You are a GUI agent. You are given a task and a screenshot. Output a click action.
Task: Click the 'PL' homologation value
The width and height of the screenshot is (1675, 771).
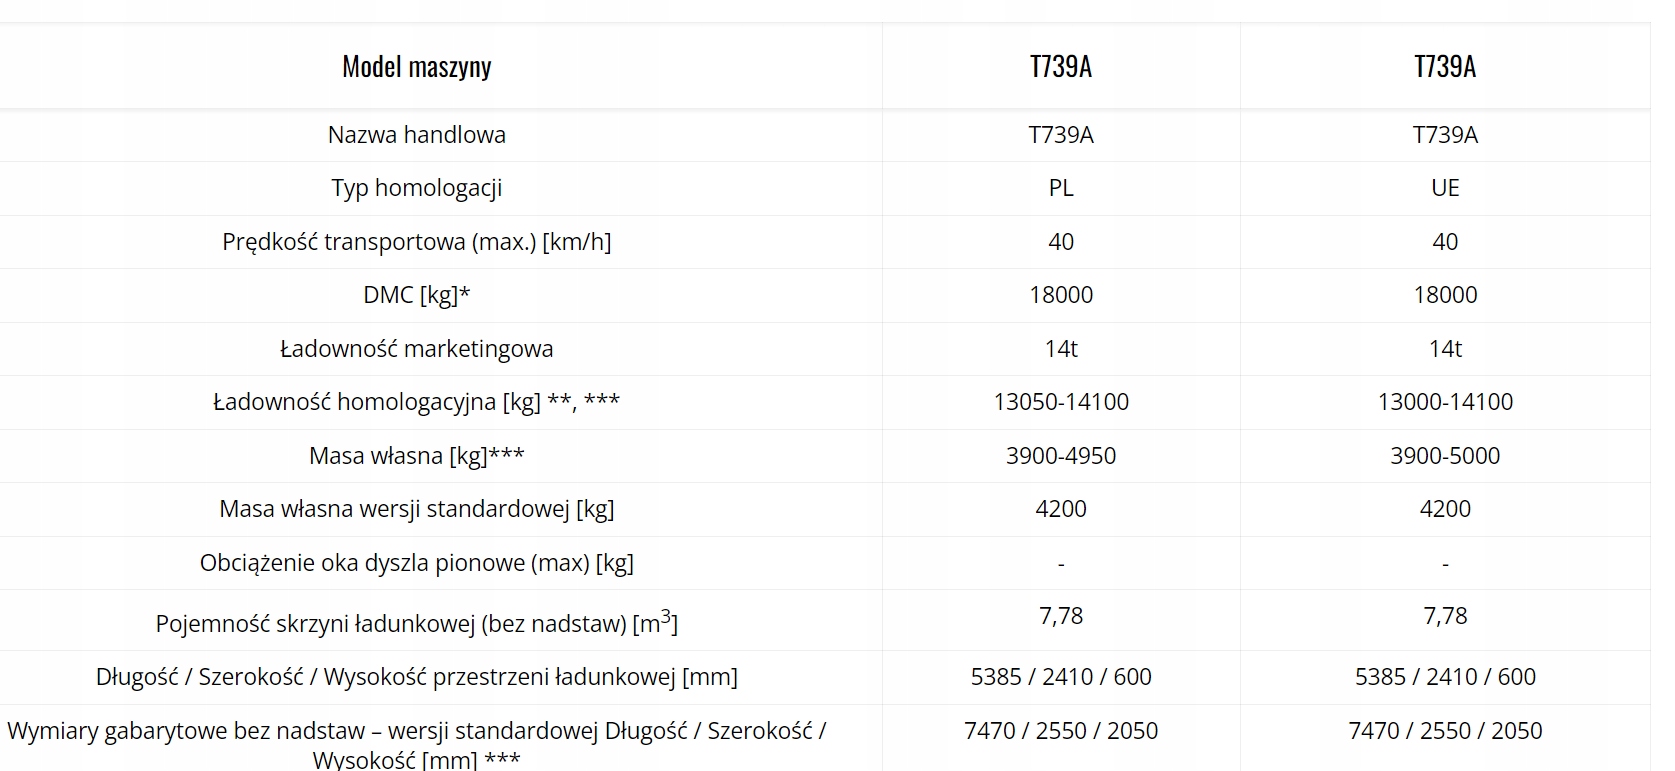1060,188
